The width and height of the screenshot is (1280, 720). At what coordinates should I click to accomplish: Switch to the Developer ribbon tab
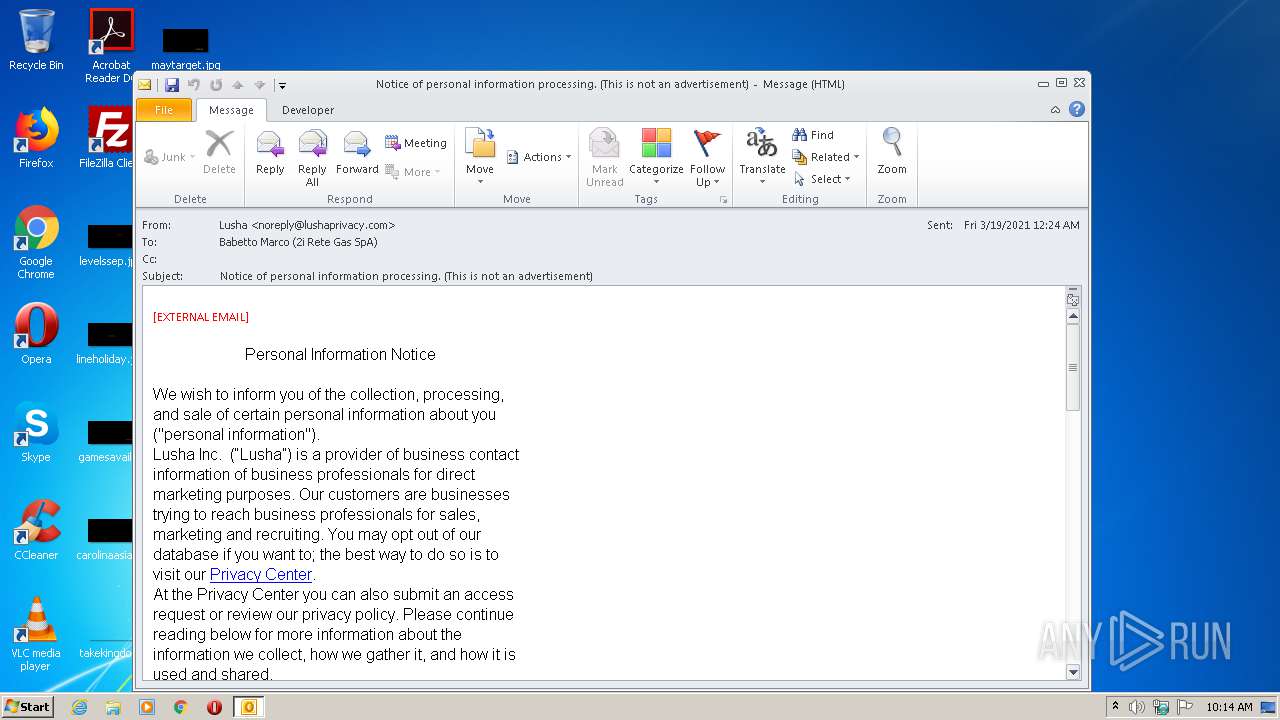(x=308, y=110)
